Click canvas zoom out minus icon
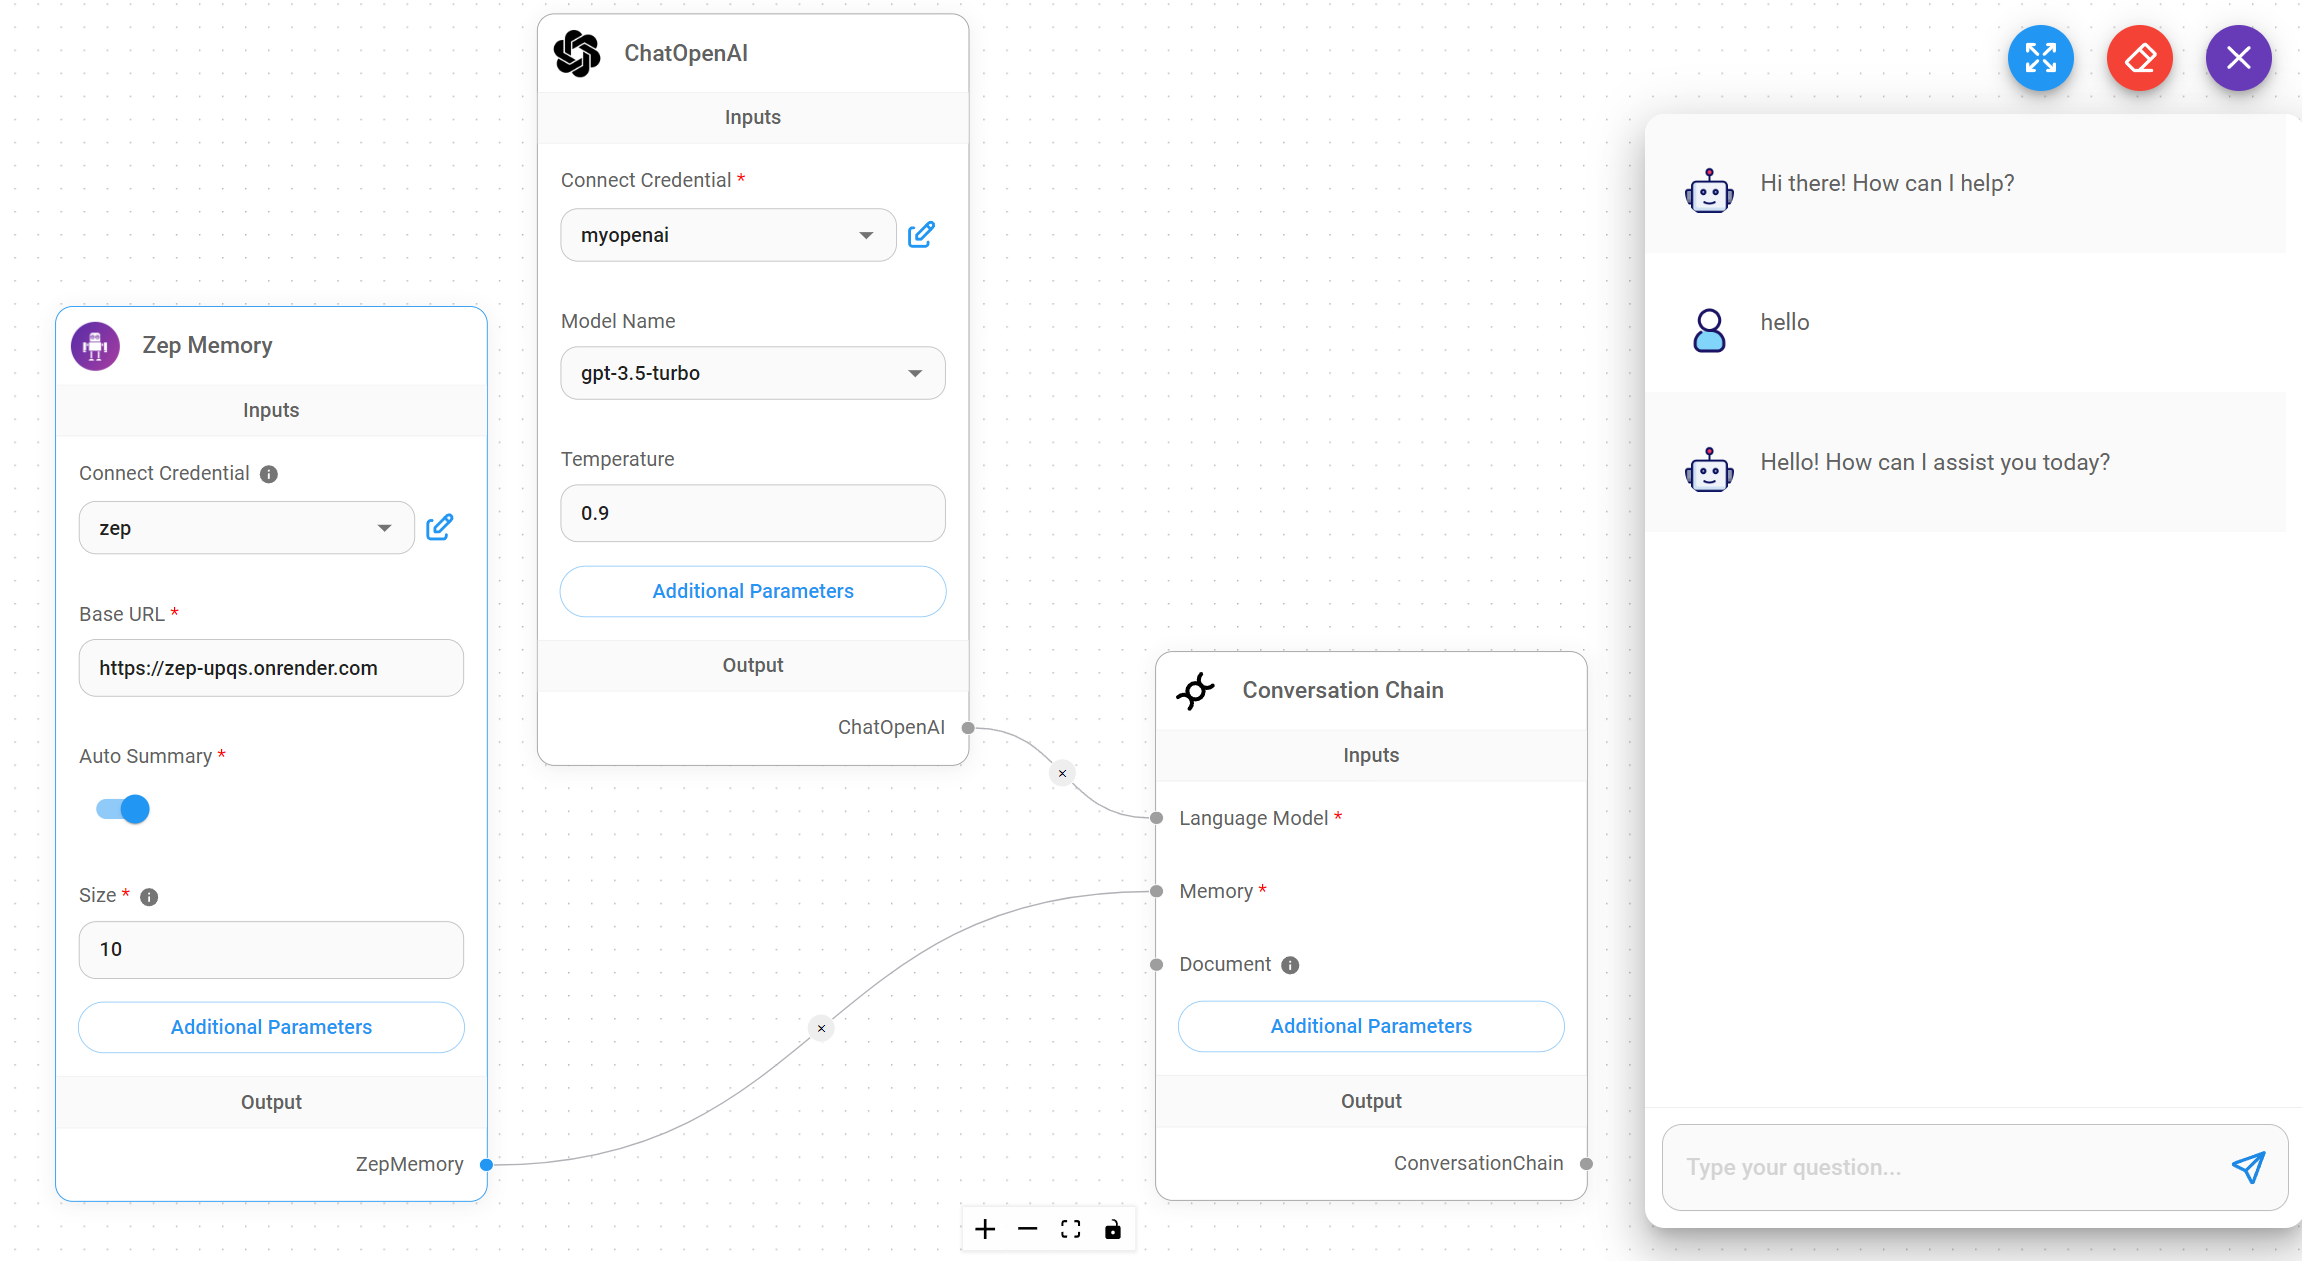The image size is (2302, 1261). click(x=1028, y=1229)
